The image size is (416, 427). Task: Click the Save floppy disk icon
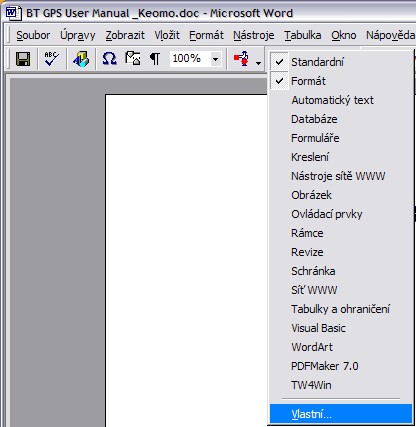[x=23, y=59]
